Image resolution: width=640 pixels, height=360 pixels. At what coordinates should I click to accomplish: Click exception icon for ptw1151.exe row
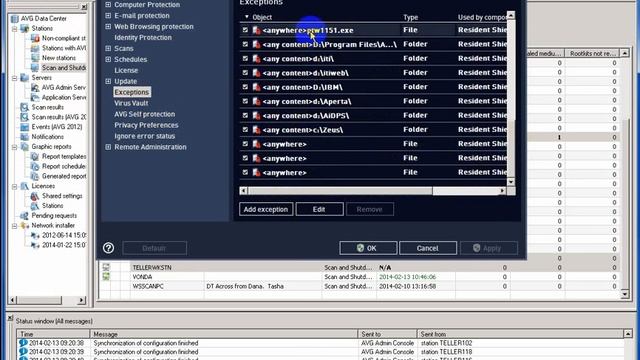click(x=256, y=30)
